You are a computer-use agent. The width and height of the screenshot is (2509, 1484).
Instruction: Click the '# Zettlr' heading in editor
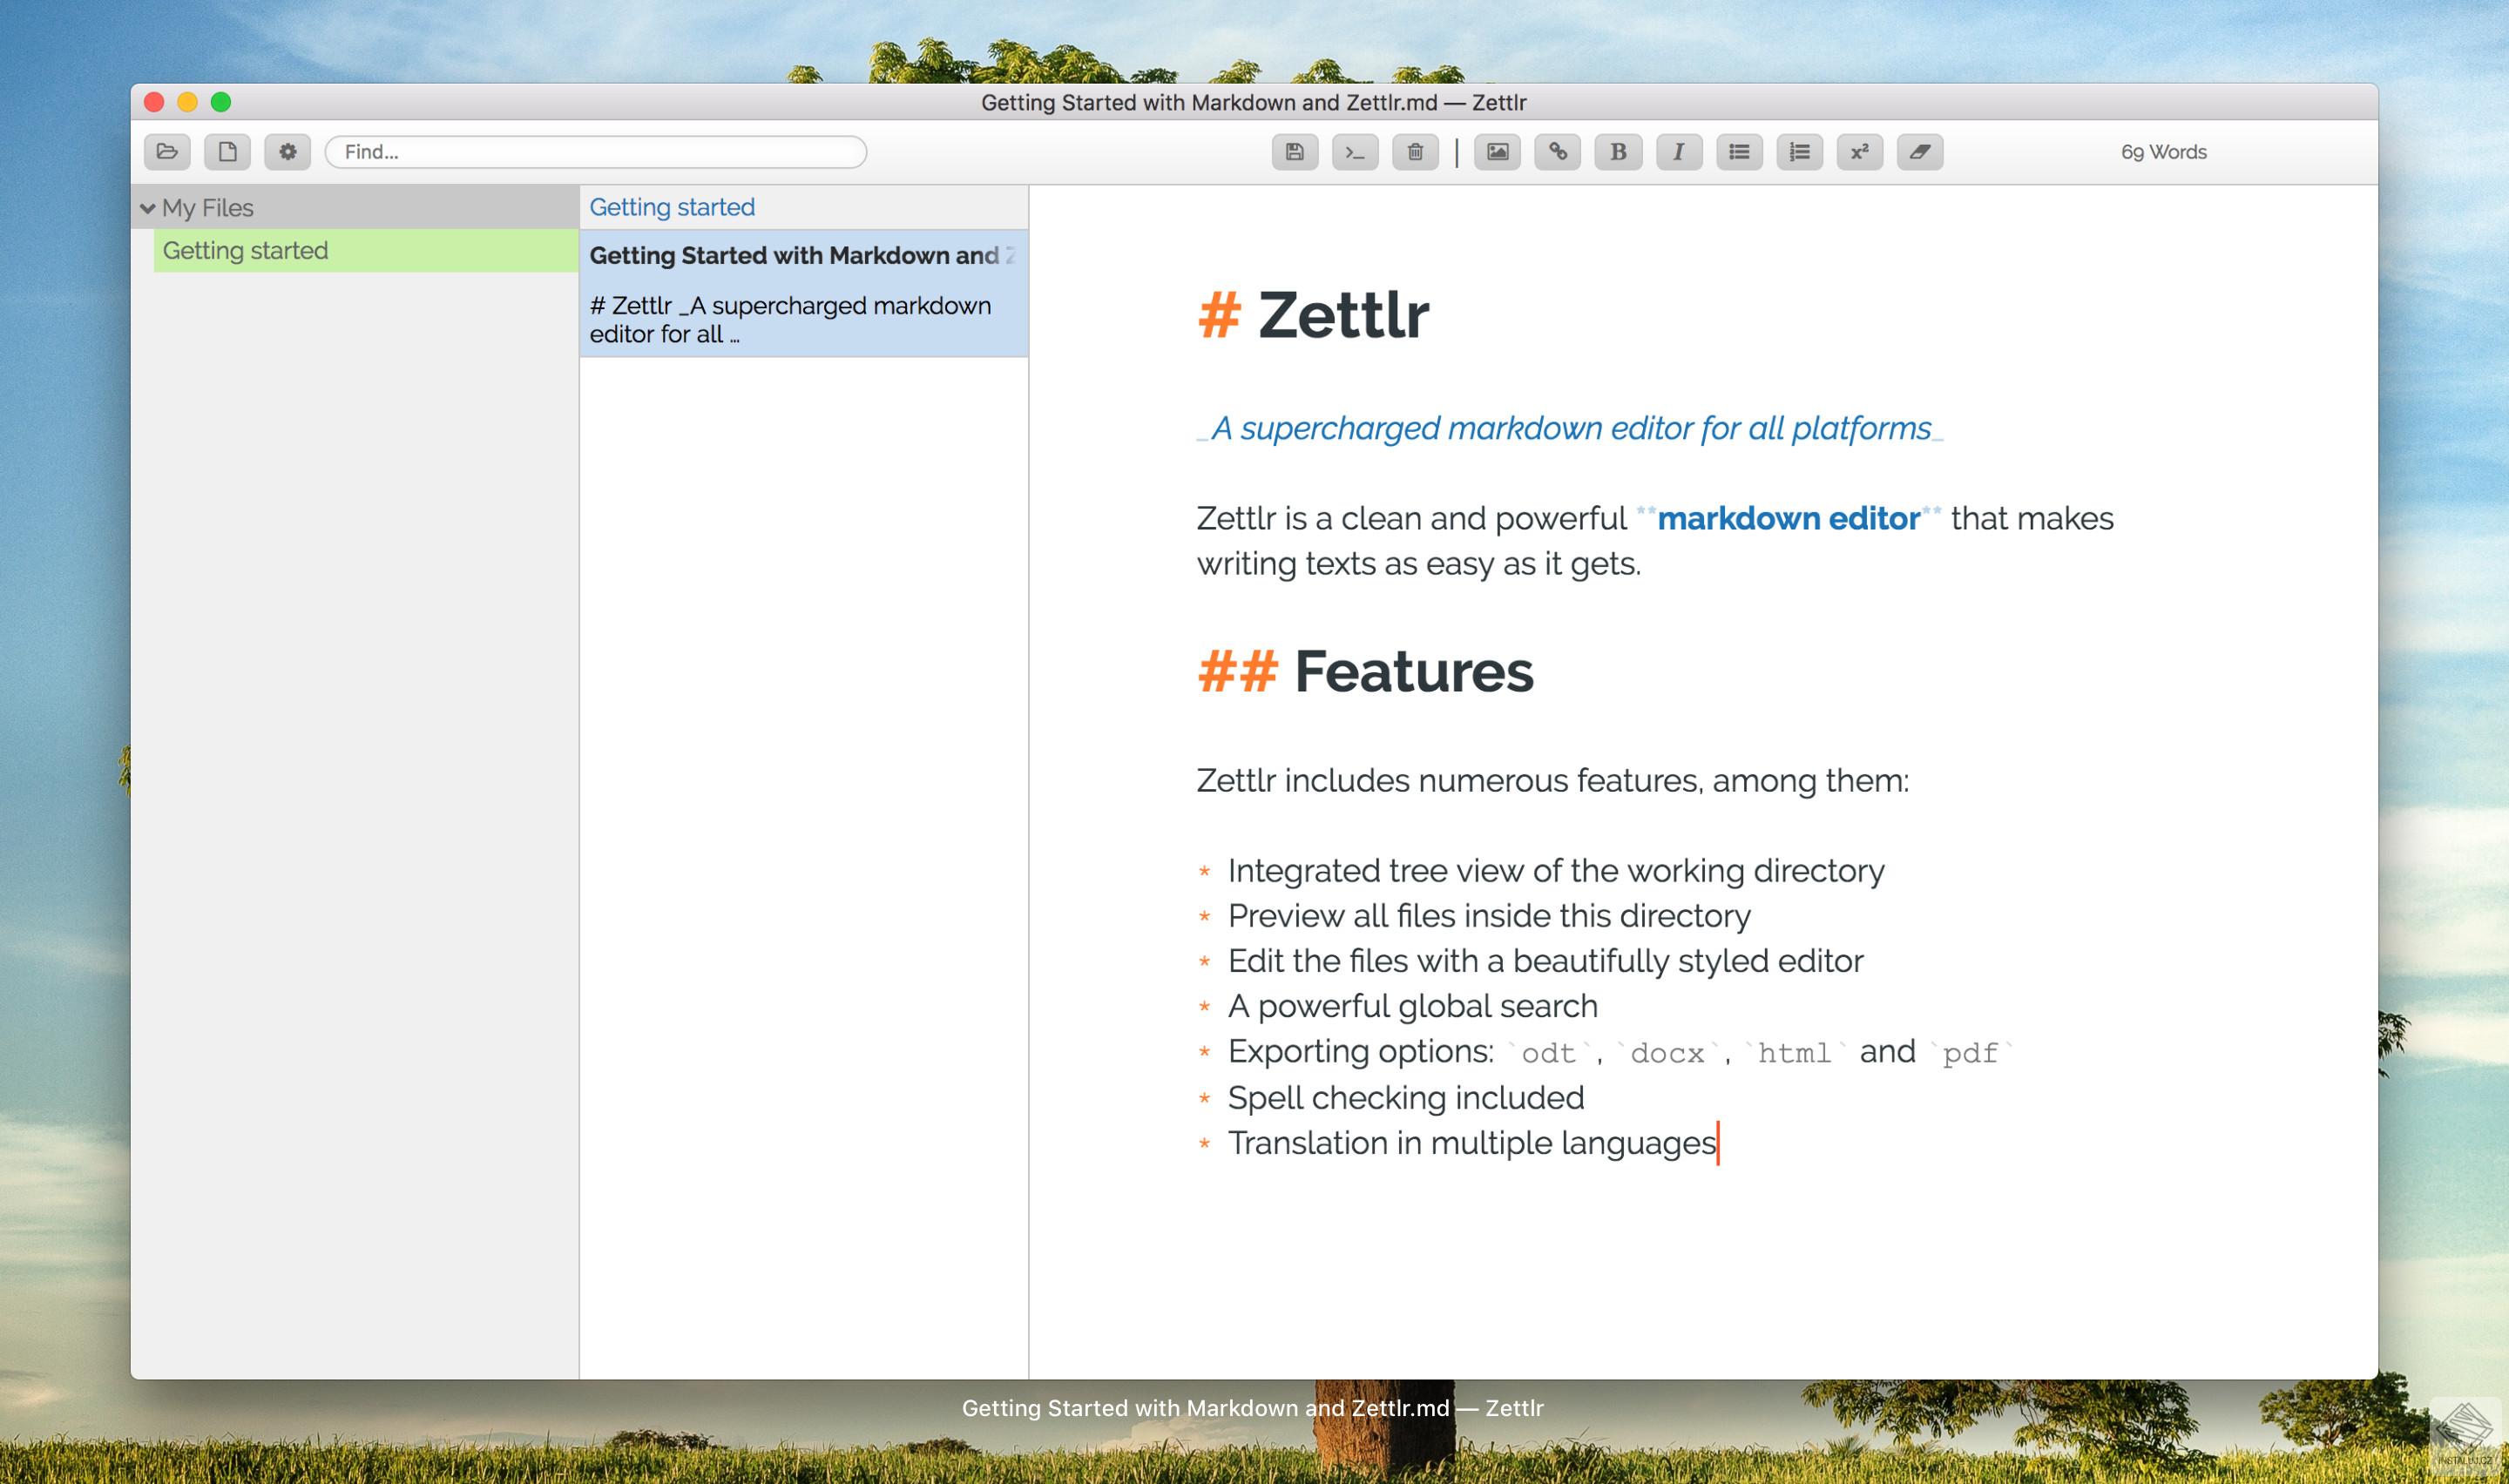coord(1313,316)
